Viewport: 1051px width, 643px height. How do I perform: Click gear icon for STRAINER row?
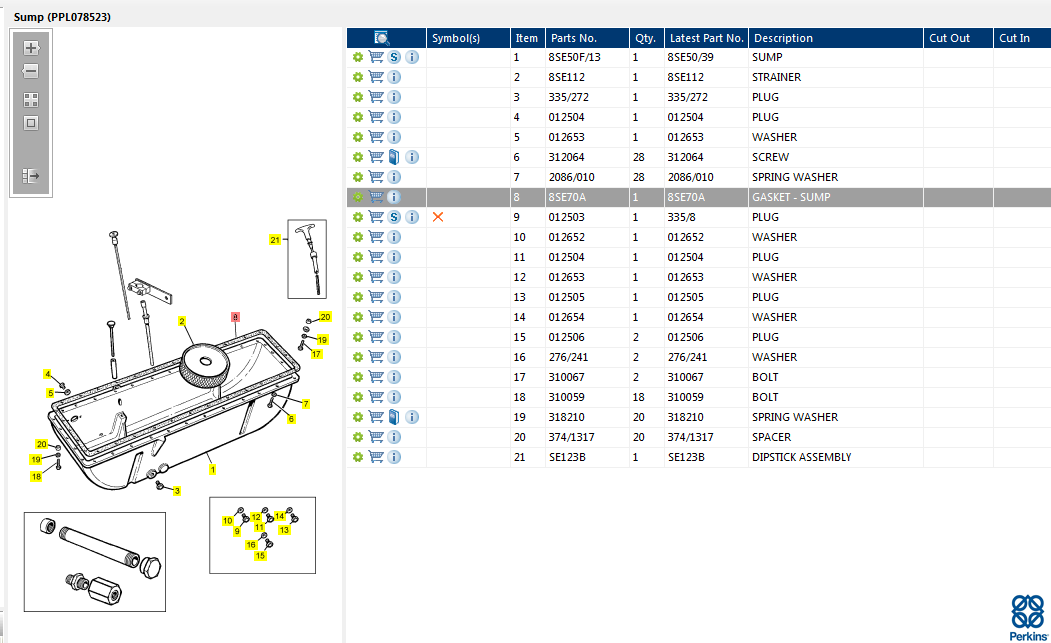[x=358, y=77]
